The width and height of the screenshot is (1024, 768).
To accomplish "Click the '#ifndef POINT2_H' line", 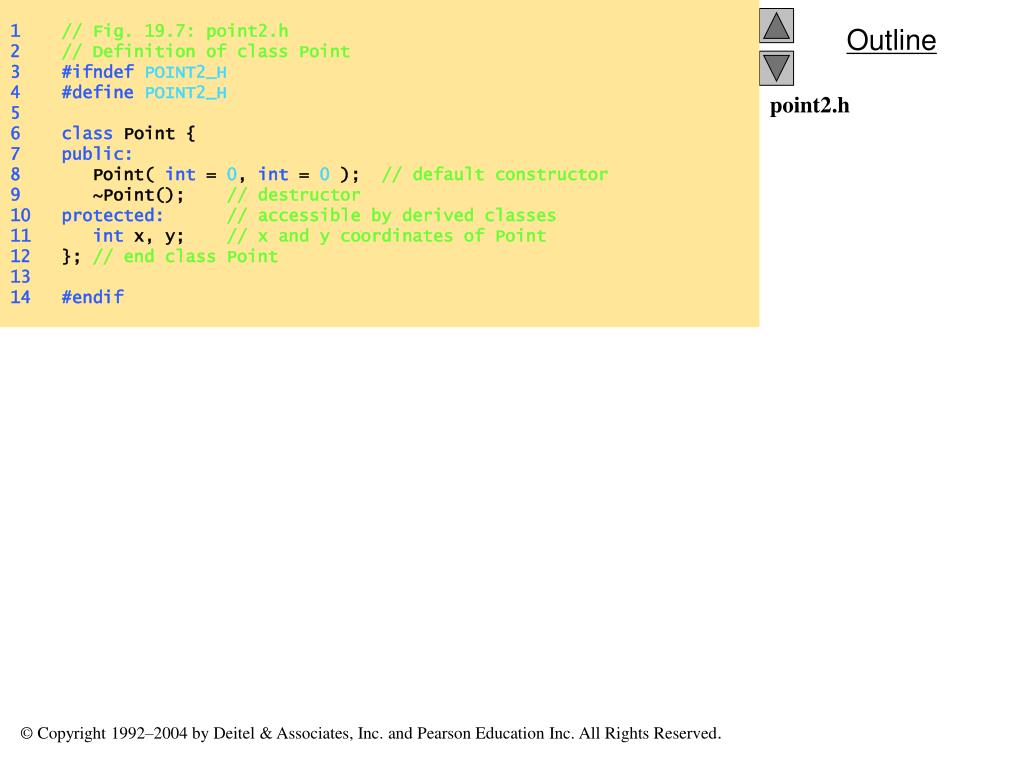I will [144, 72].
